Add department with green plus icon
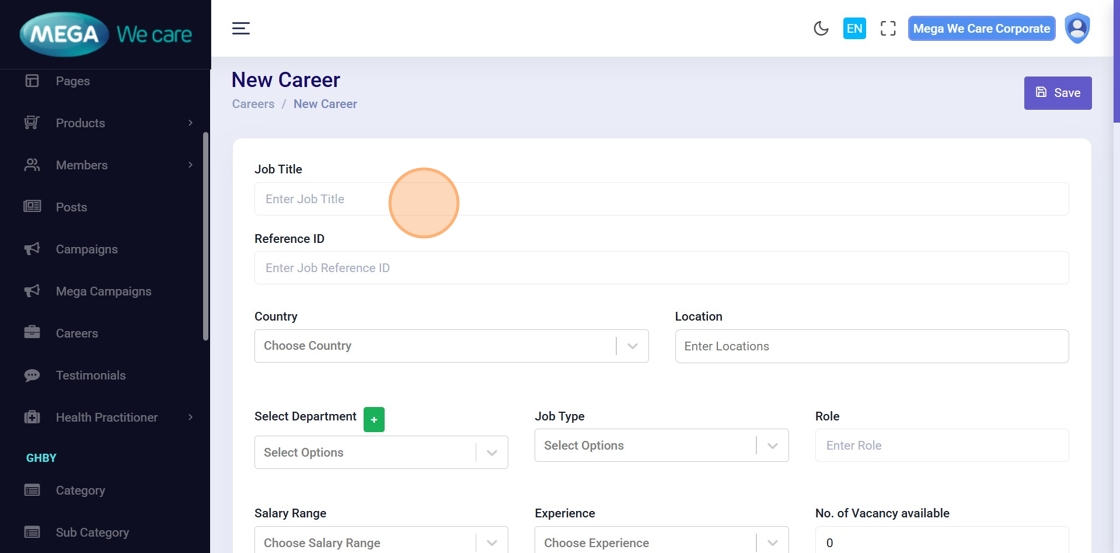Image resolution: width=1120 pixels, height=553 pixels. (x=374, y=420)
